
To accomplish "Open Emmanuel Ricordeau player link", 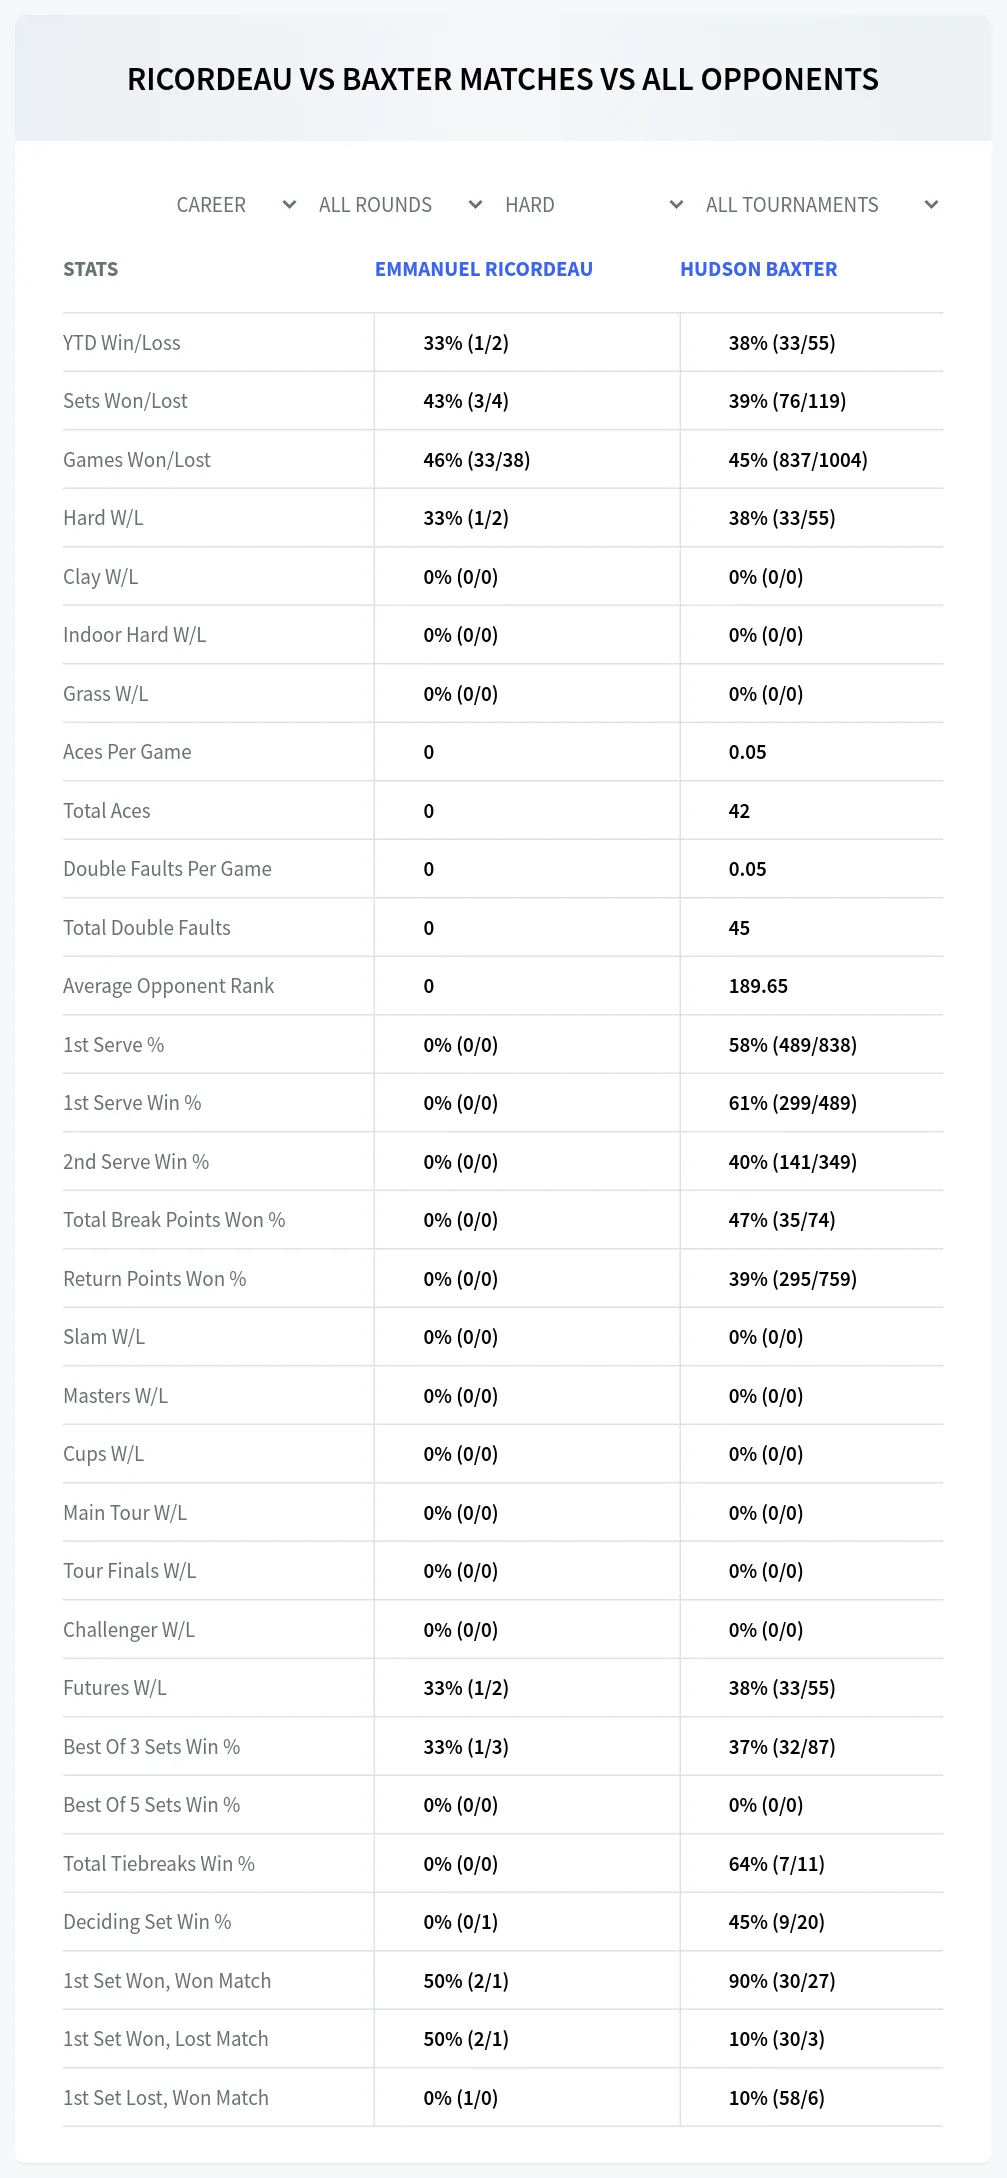I will (484, 269).
